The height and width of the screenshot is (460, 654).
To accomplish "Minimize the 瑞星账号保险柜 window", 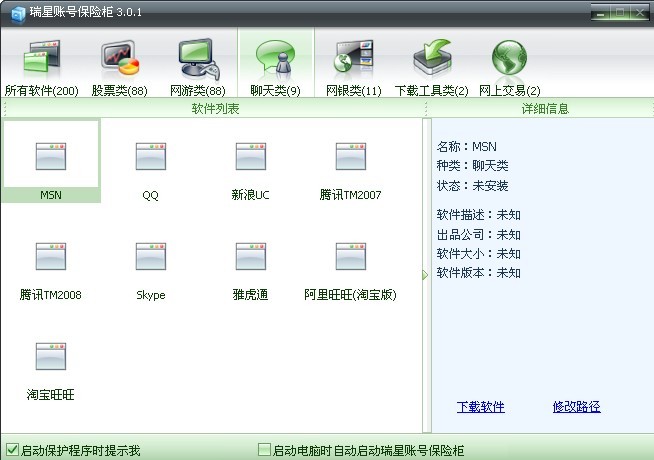I will (x=601, y=13).
